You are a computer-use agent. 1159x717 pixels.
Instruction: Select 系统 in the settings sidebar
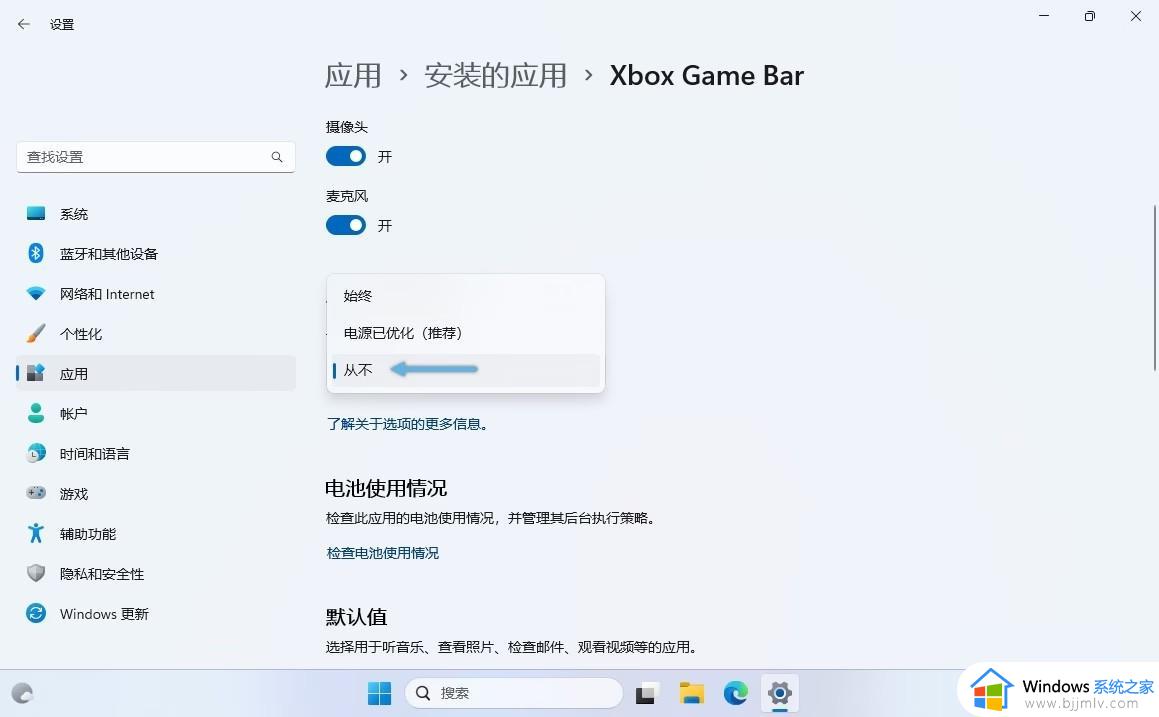tap(156, 214)
